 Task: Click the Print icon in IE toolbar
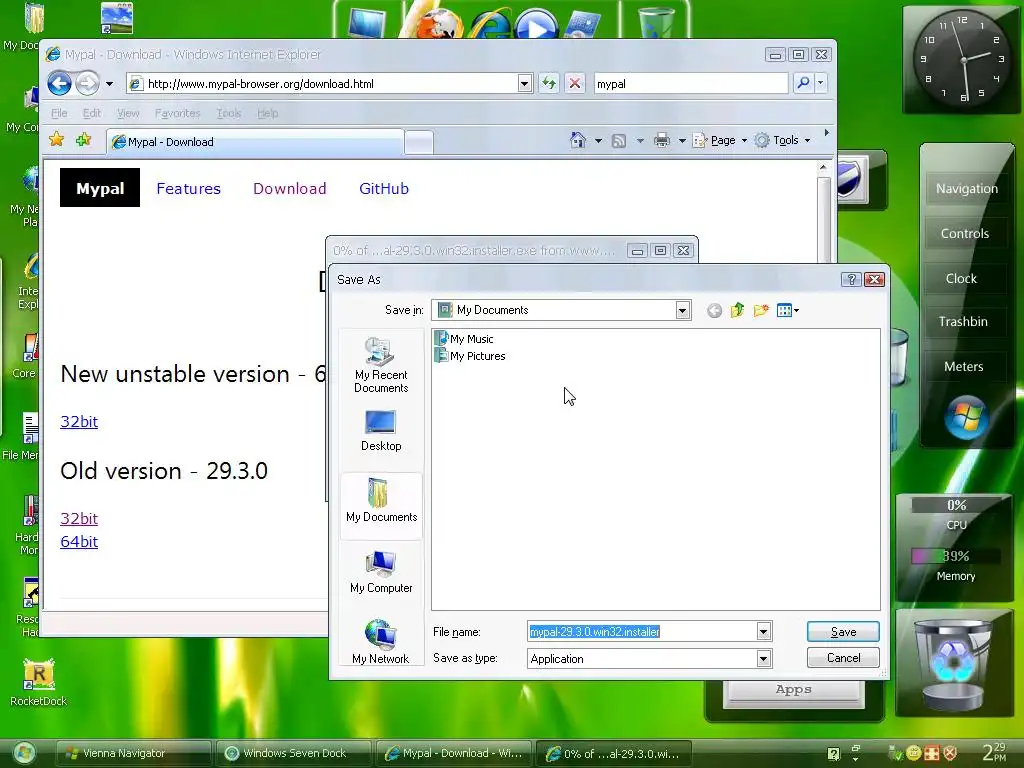point(662,140)
